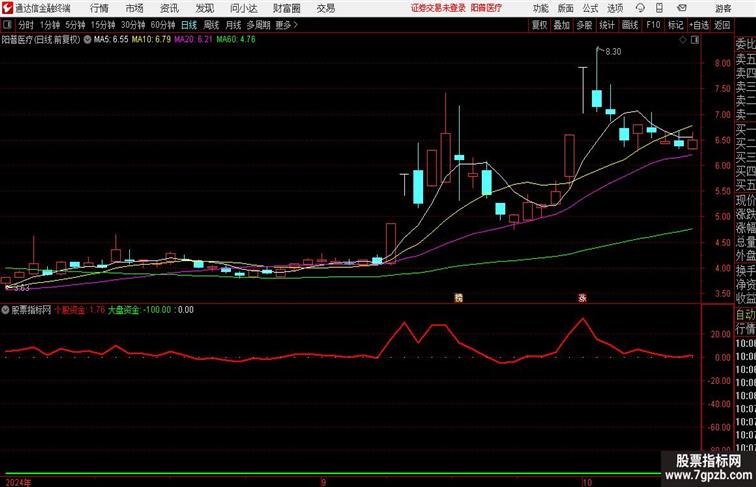
Task: Click the 游客 guest account label
Action: tap(723, 8)
